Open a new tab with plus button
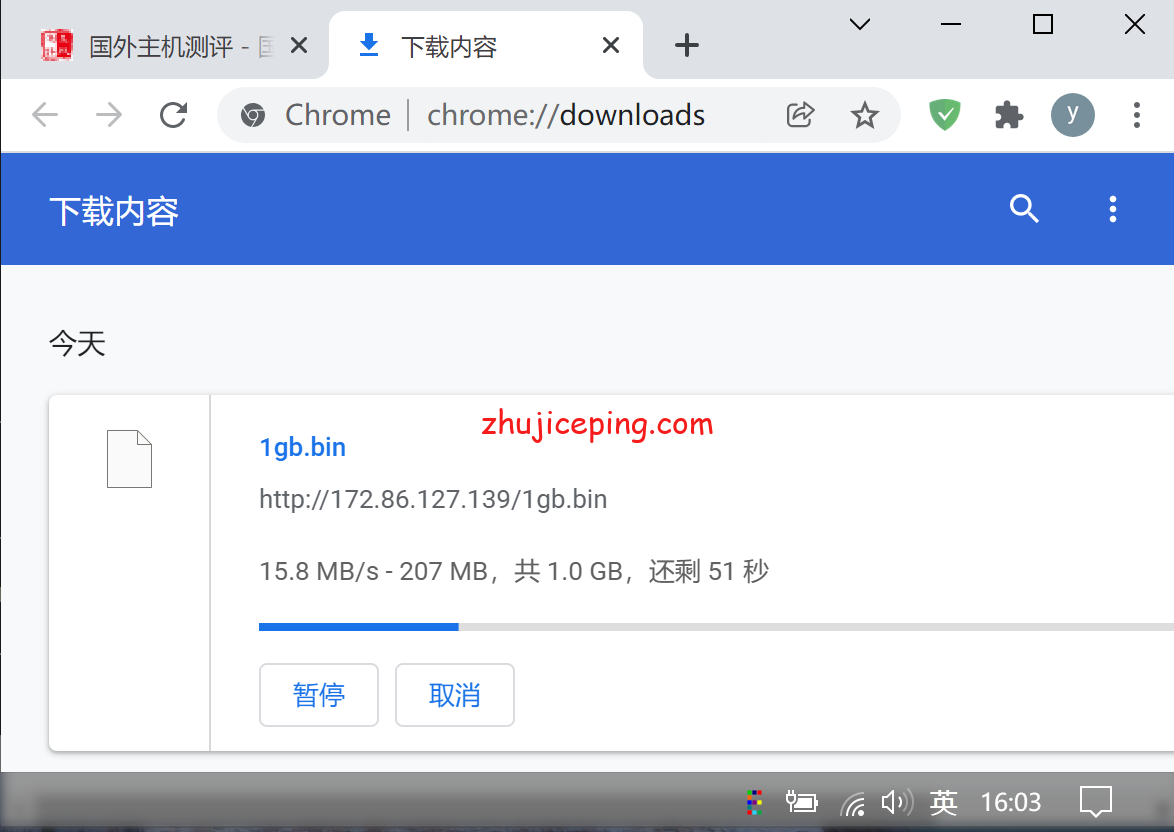This screenshot has width=1174, height=832. tap(687, 46)
